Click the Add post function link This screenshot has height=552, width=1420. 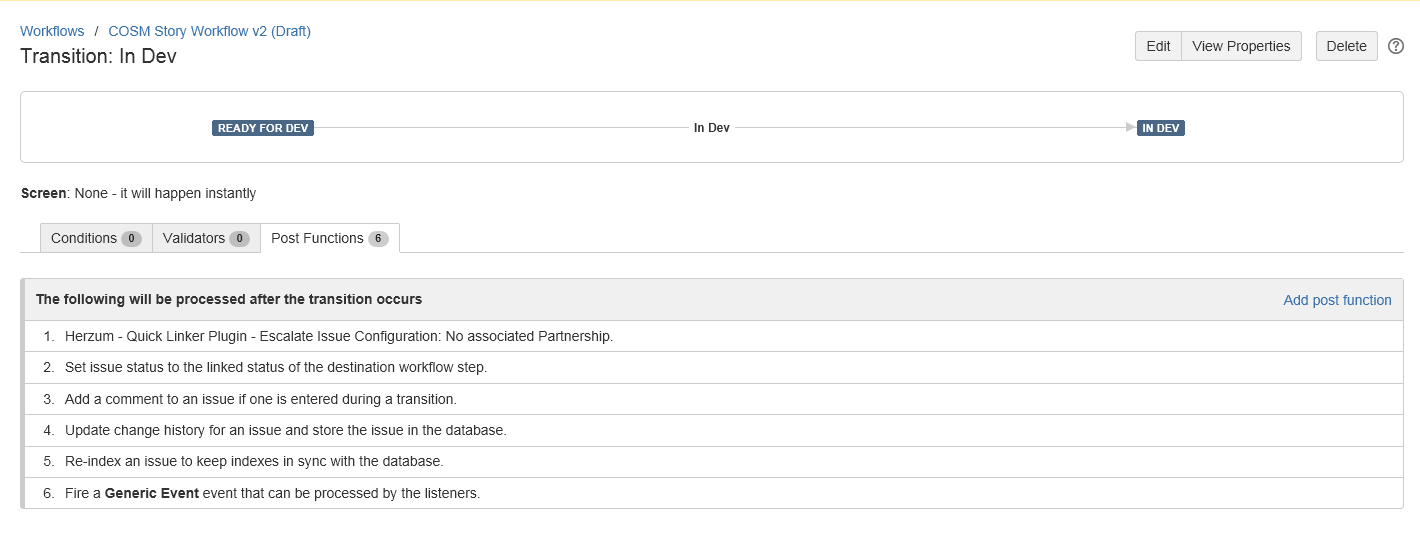(x=1337, y=300)
